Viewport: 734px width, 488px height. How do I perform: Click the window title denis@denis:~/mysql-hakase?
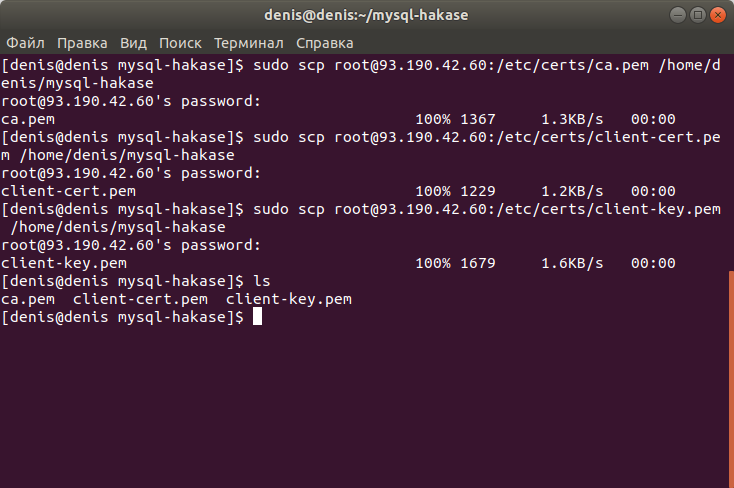click(x=366, y=15)
